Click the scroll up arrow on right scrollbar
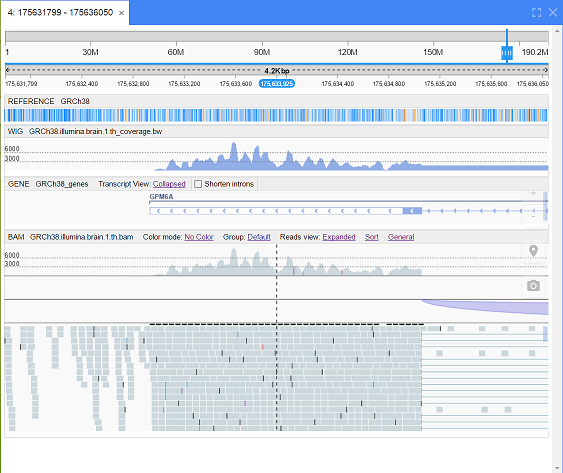 coord(557,32)
